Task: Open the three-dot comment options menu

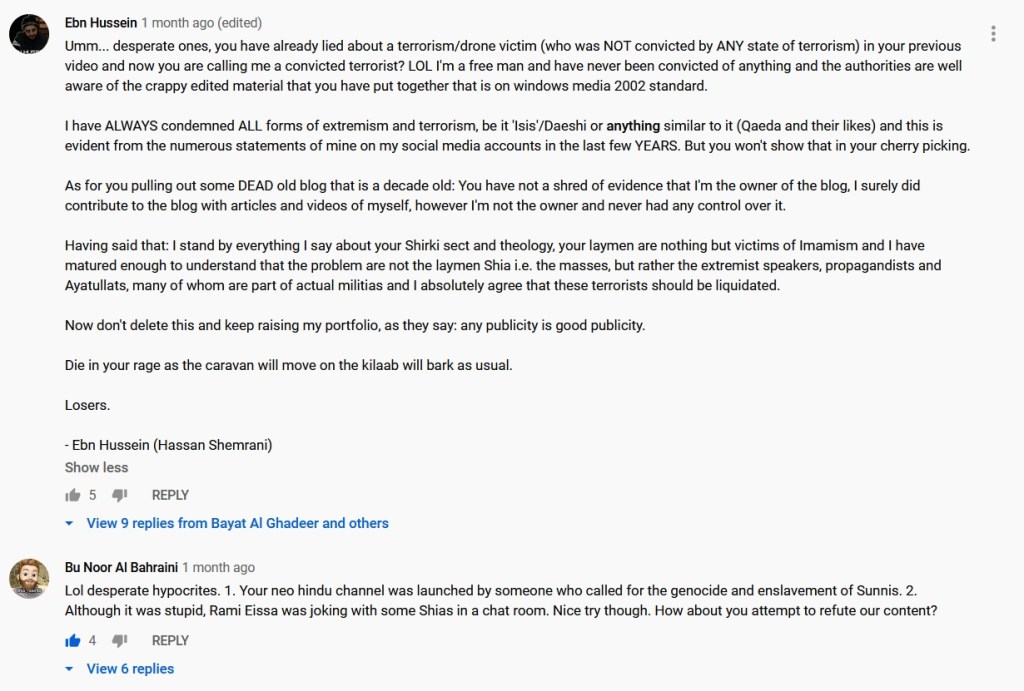Action: [993, 34]
